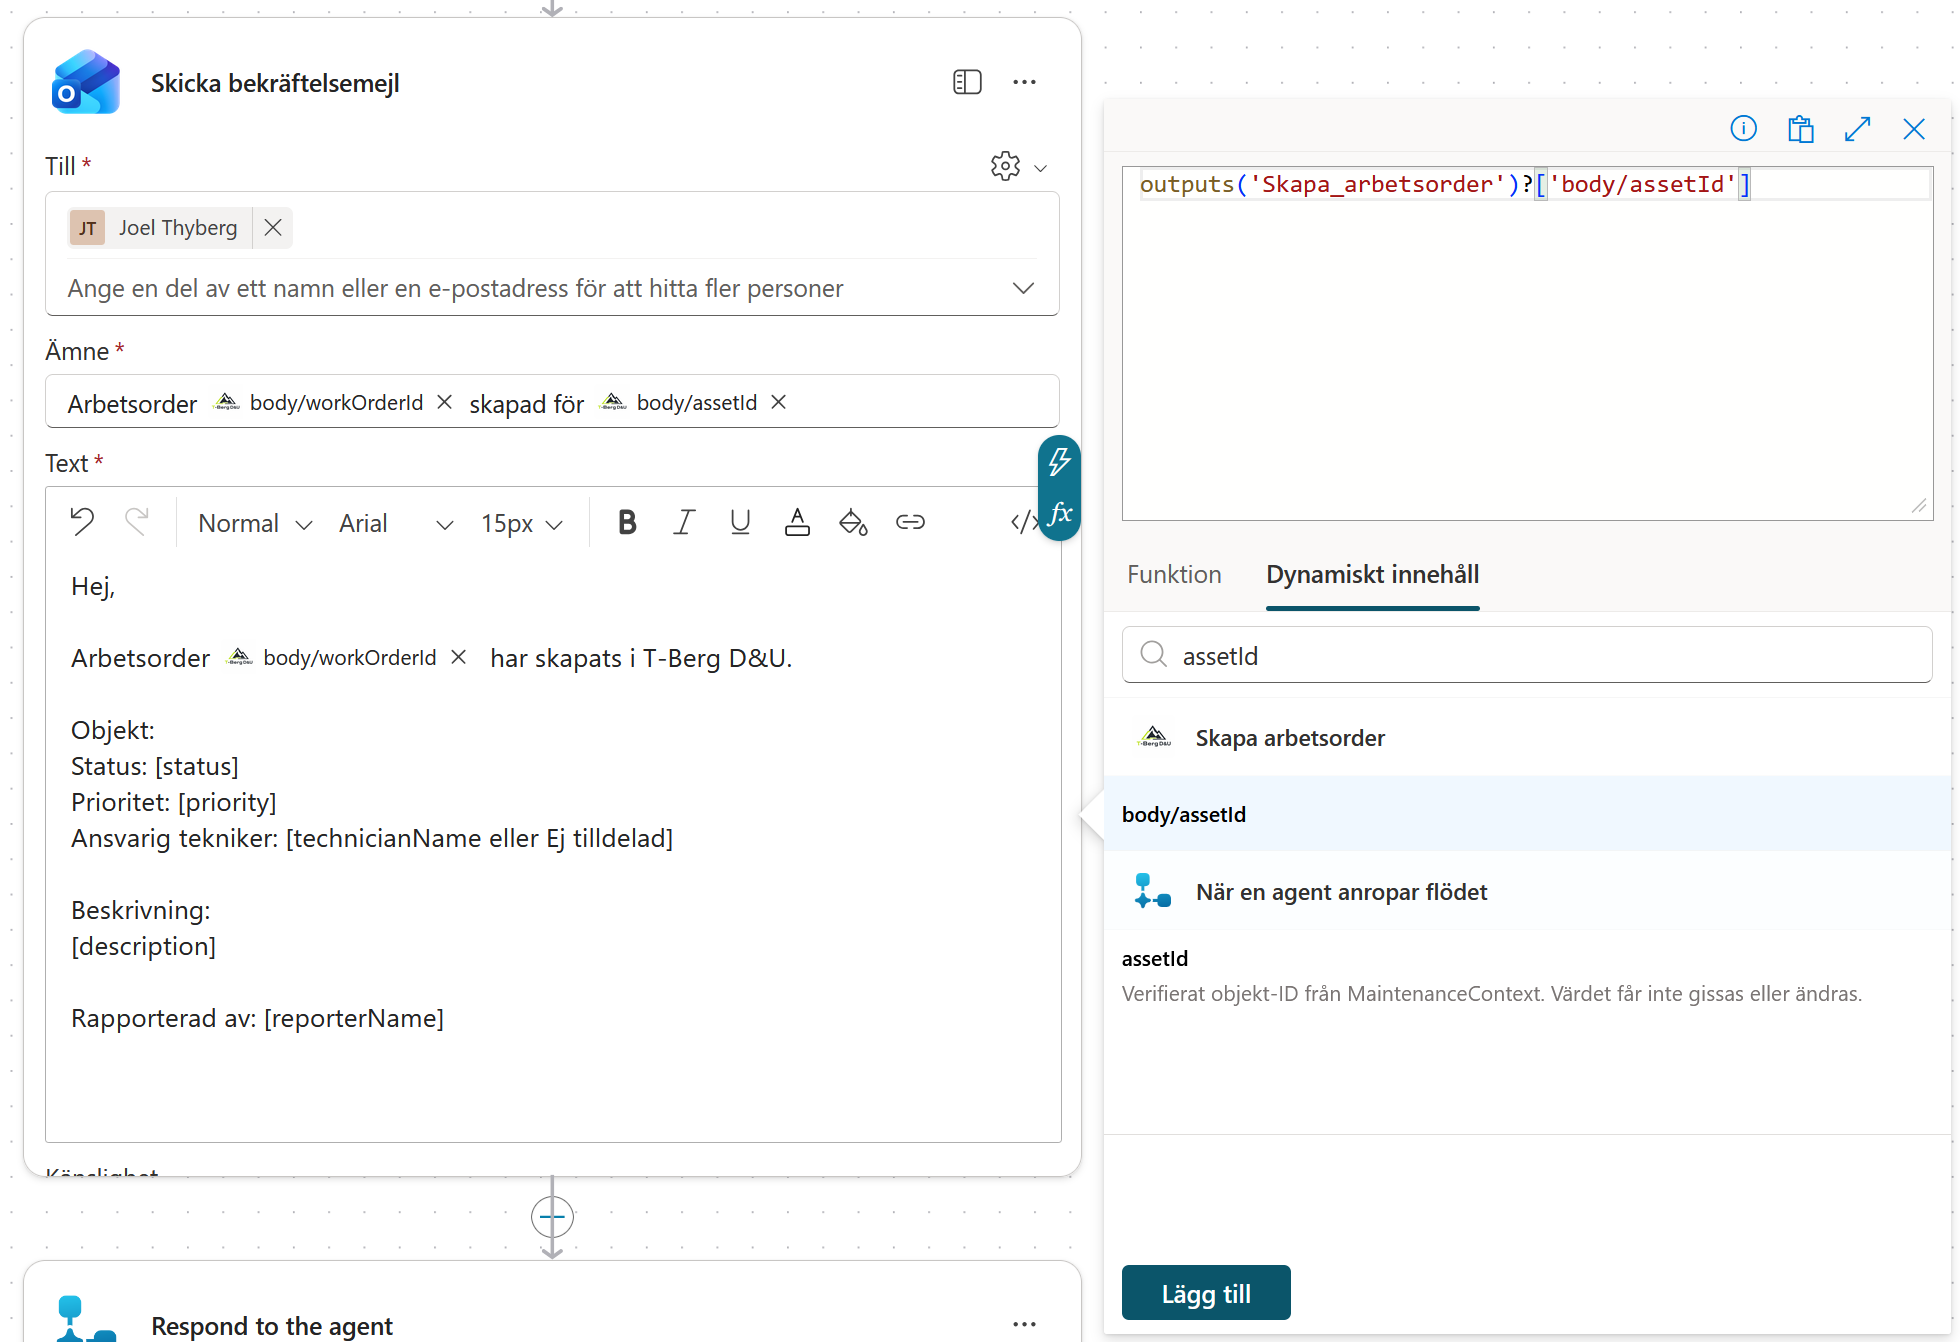This screenshot has width=1960, height=1342.
Task: Remove Joel Thyberg from recipients
Action: [273, 228]
